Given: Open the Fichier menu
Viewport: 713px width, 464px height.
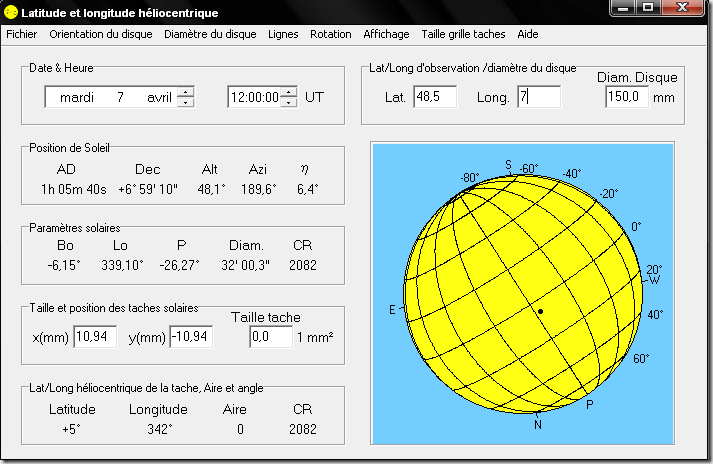Looking at the screenshot, I should (22, 34).
